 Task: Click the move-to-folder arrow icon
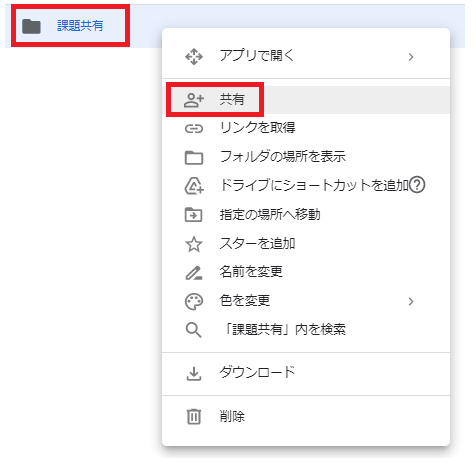click(194, 215)
